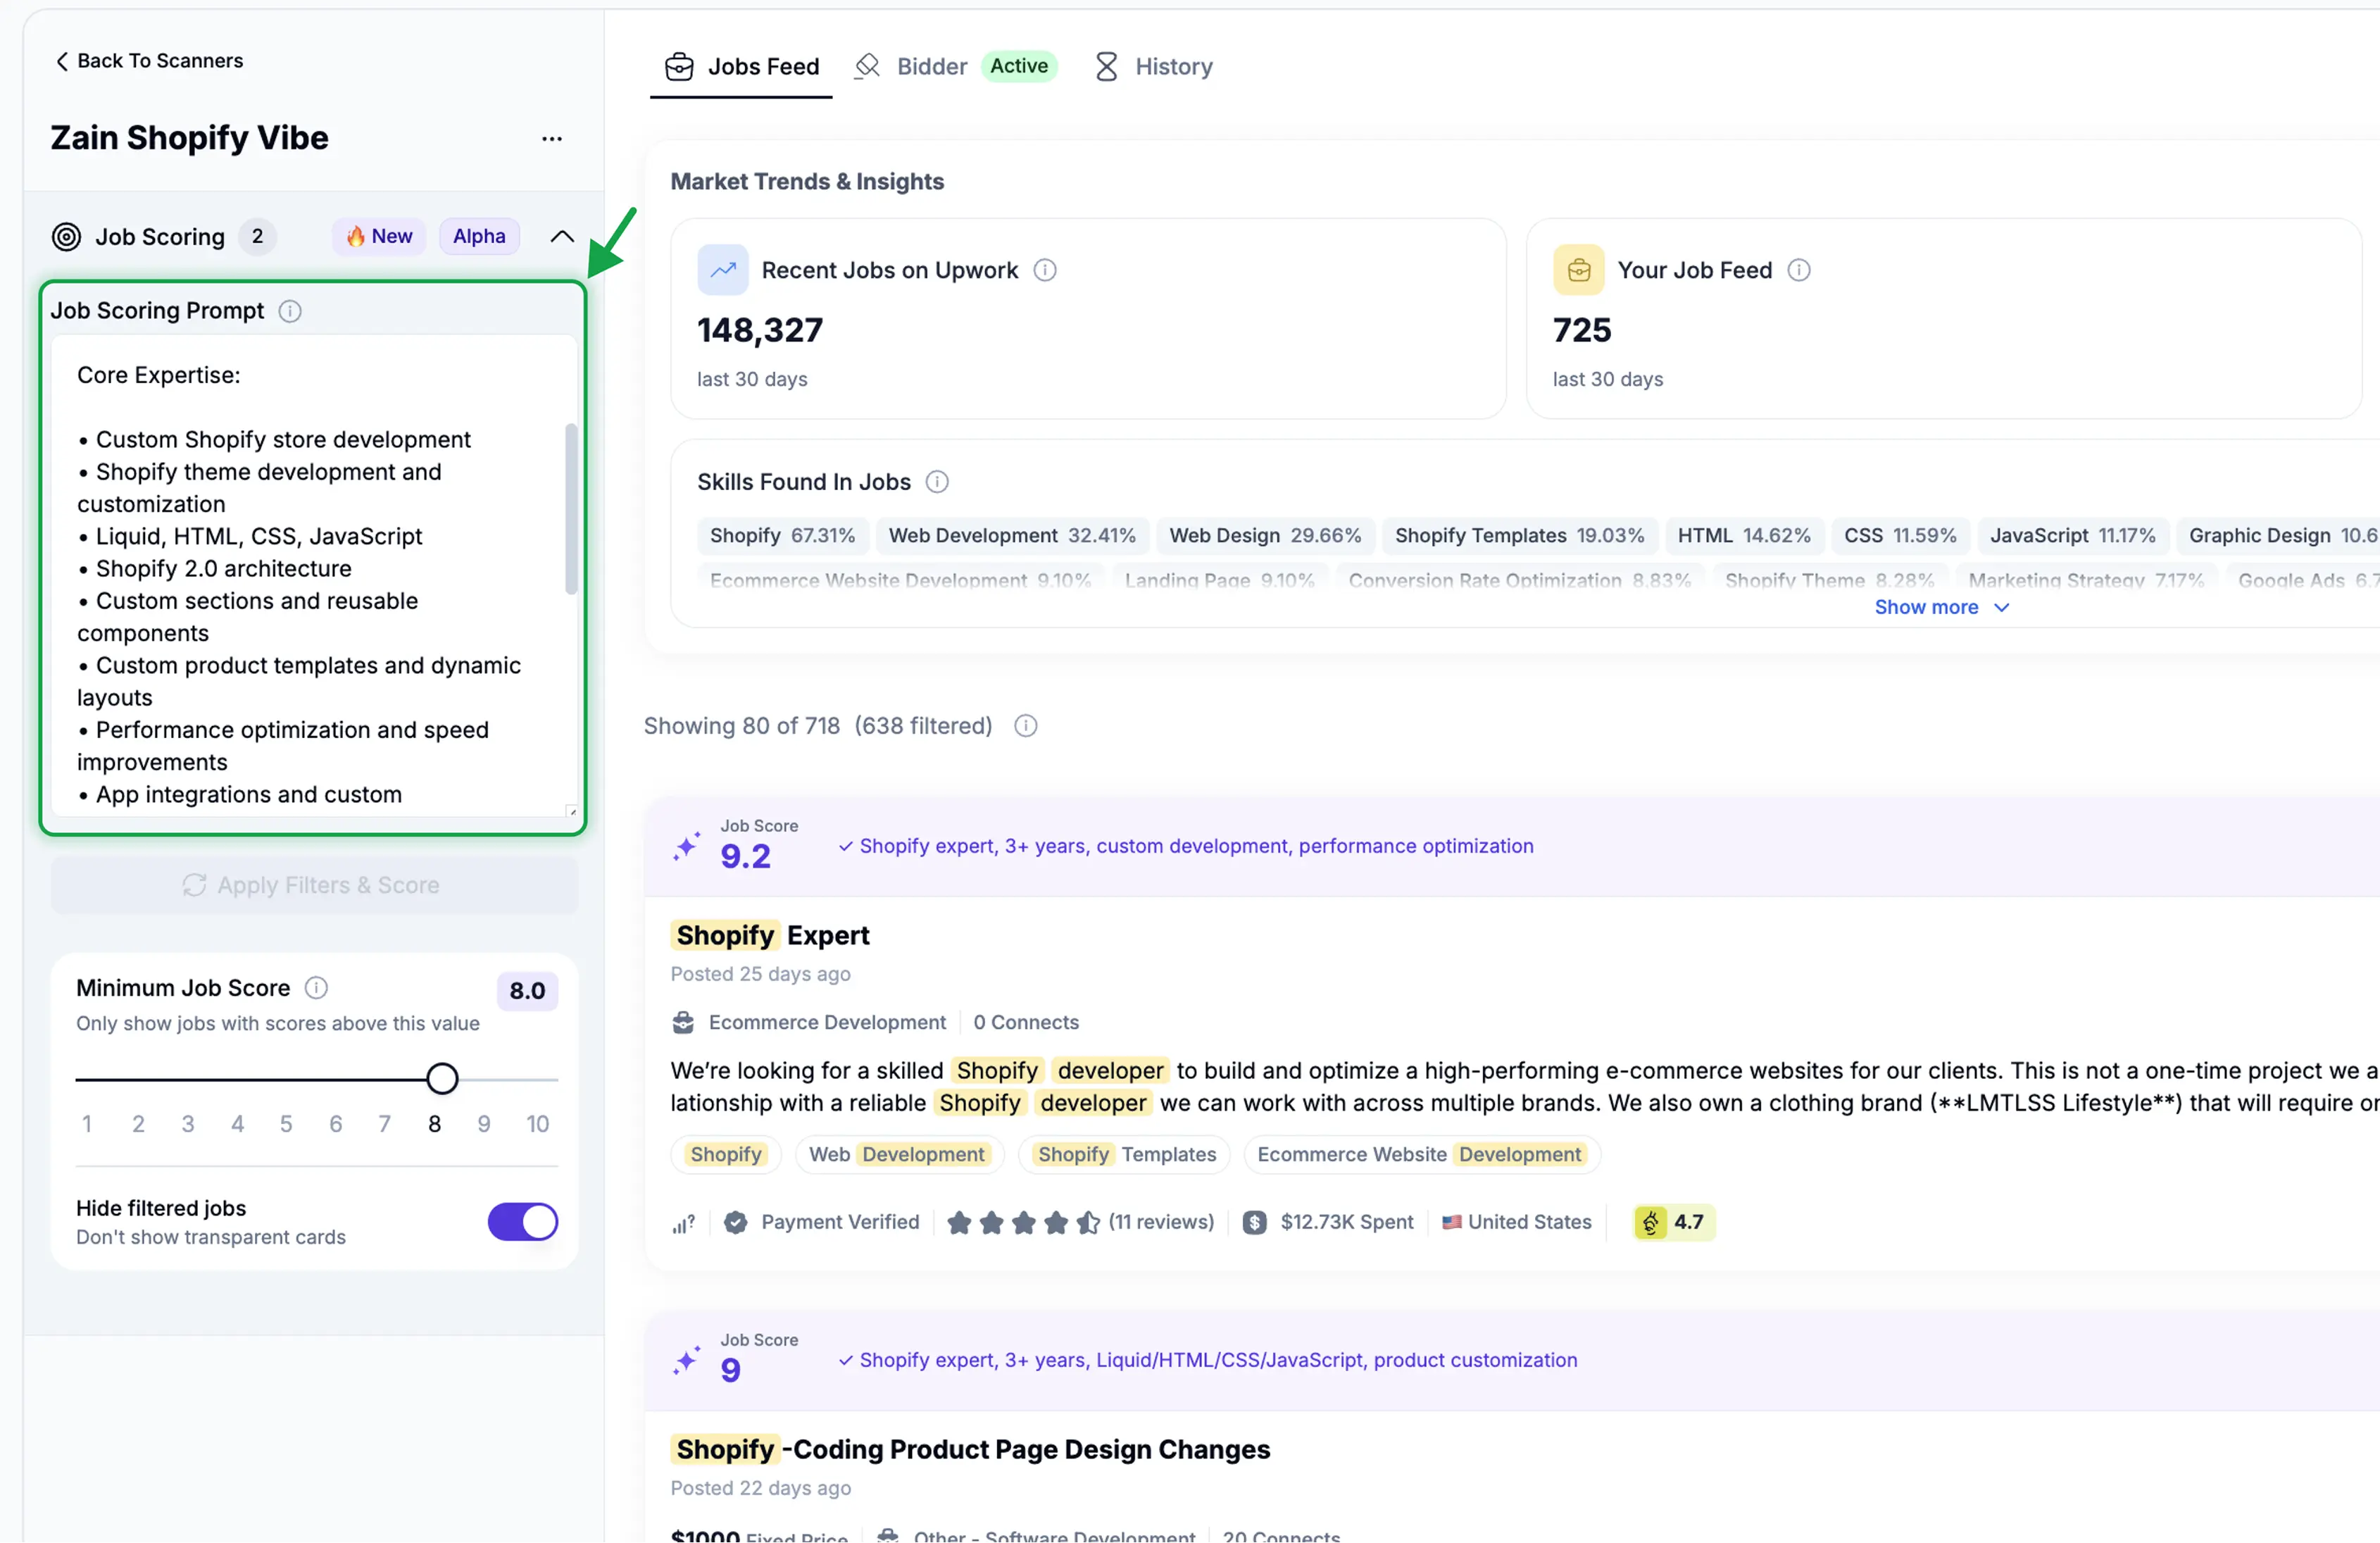Click the Bidder gavel icon

pos(867,67)
